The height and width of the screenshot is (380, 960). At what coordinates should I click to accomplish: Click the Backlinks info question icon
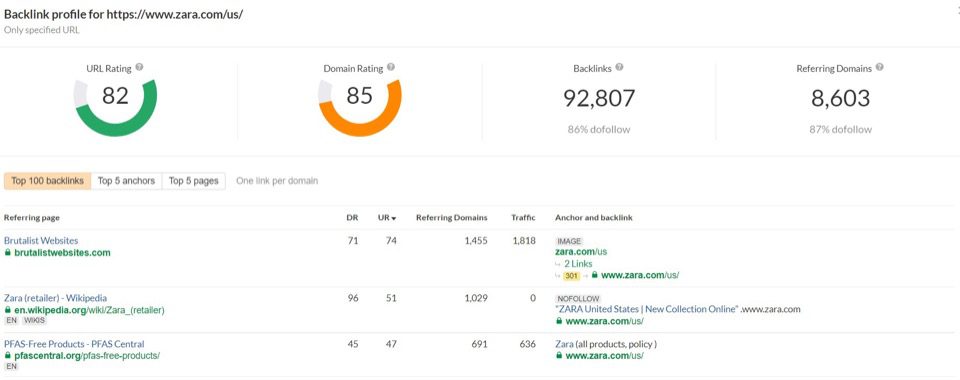pos(619,67)
